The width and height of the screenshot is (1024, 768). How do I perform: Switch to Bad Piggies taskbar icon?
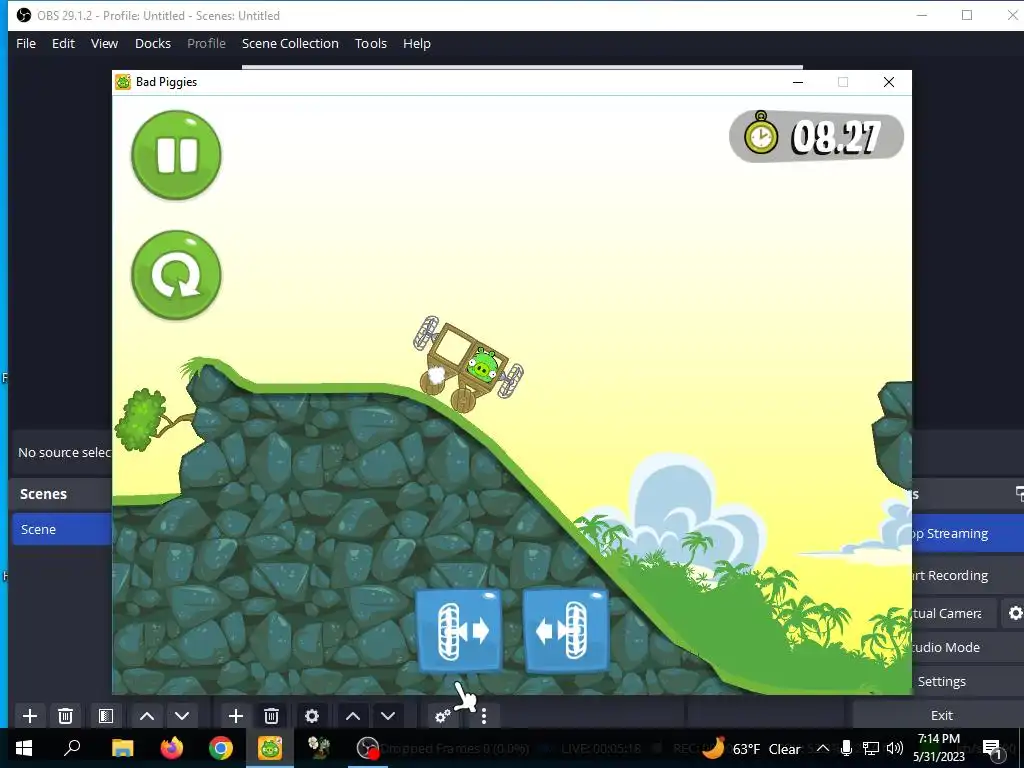270,748
